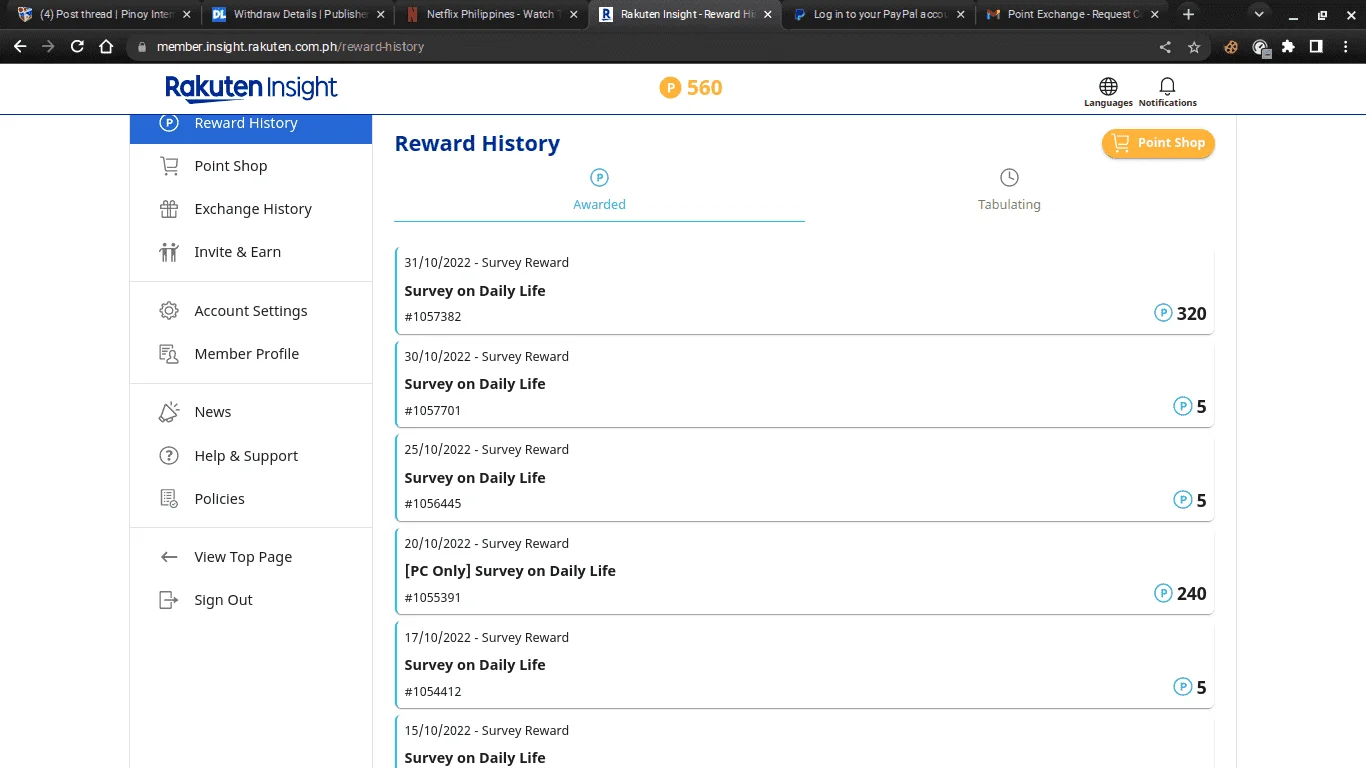Click the View Top Page arrow icon
The height and width of the screenshot is (768, 1366).
coord(169,557)
